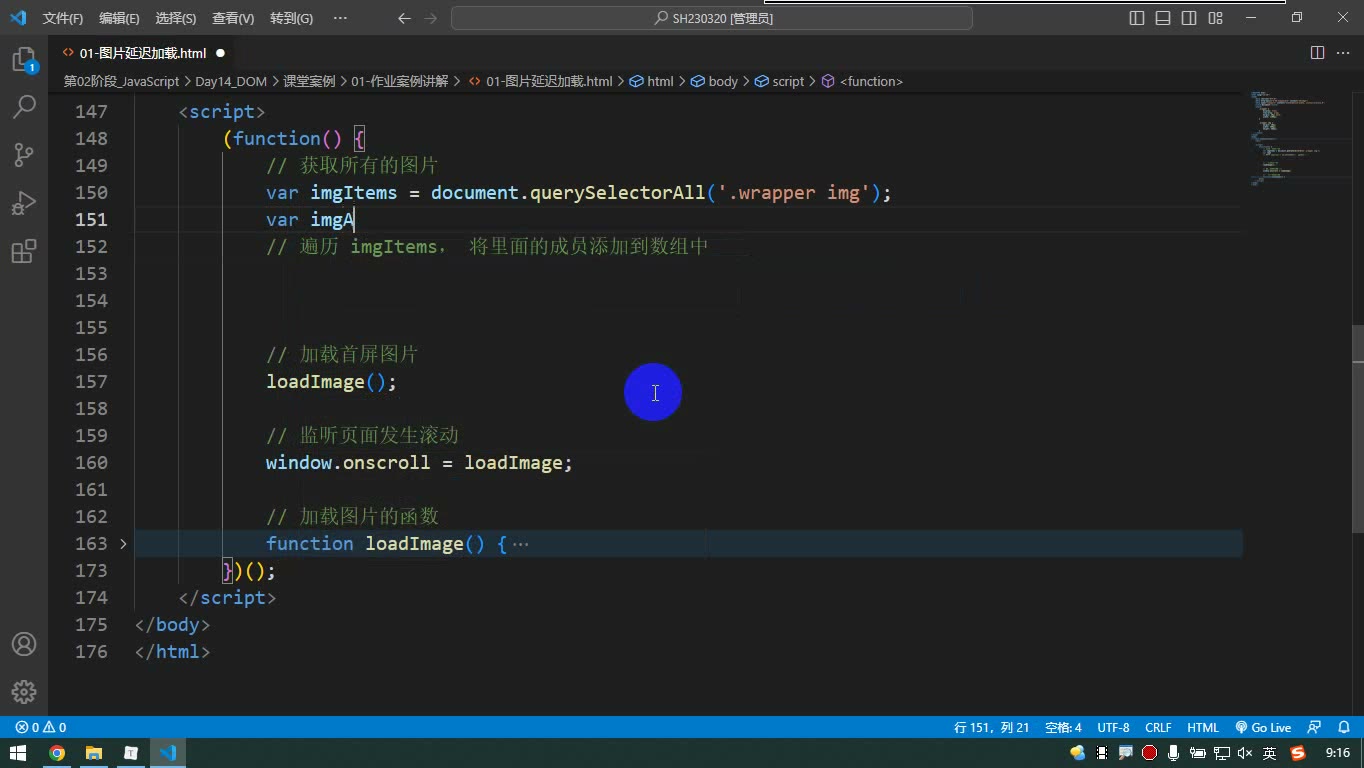Open the 文件(F) menu
Viewport: 1364px width, 768px height.
tap(63, 18)
